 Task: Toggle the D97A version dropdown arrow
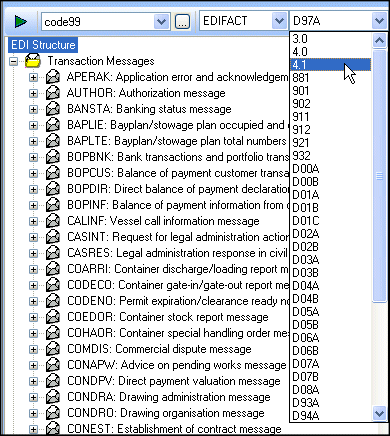379,21
